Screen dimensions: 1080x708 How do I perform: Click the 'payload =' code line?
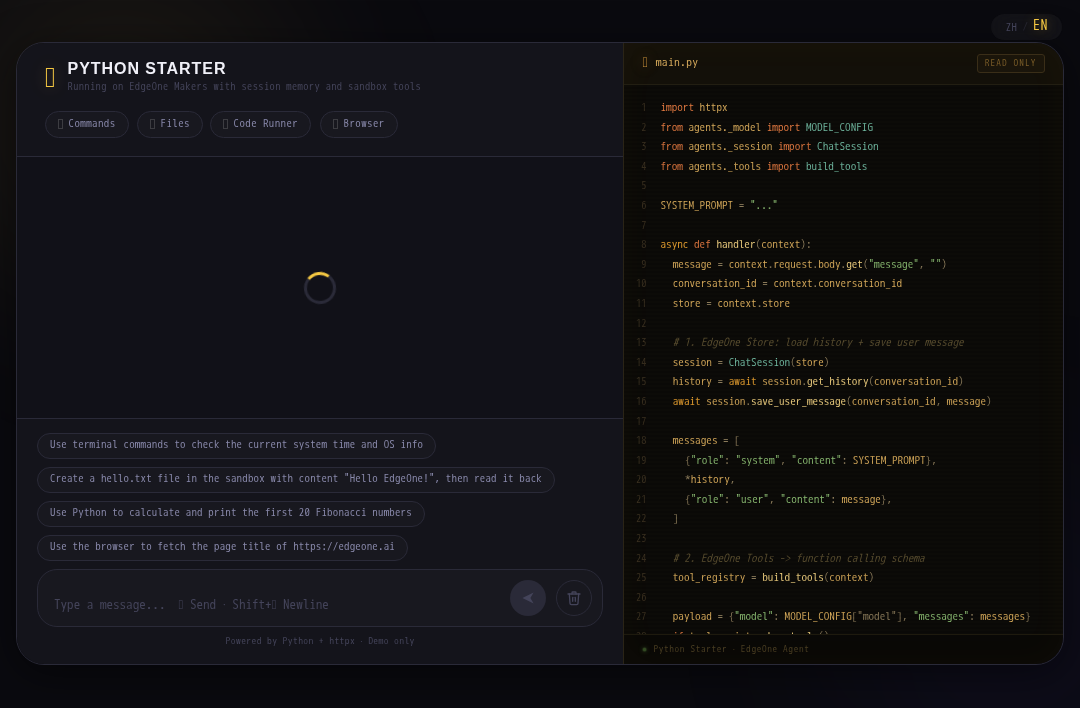(851, 616)
